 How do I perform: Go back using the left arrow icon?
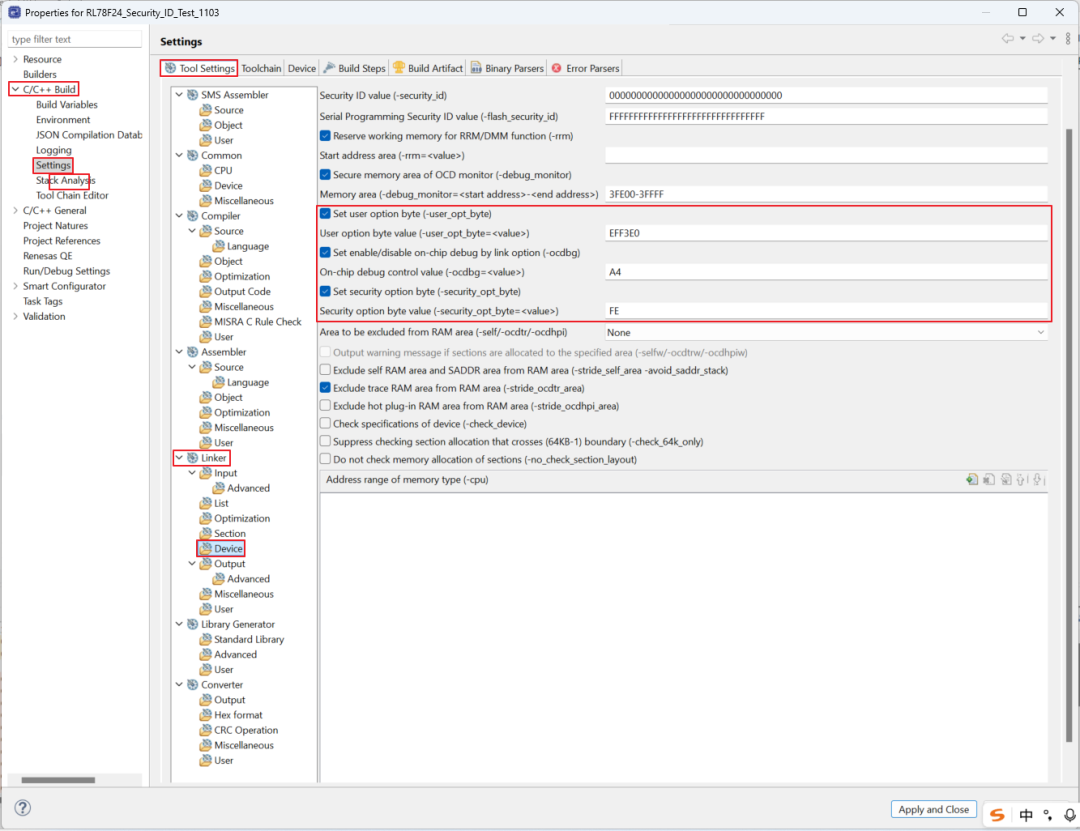point(1008,39)
